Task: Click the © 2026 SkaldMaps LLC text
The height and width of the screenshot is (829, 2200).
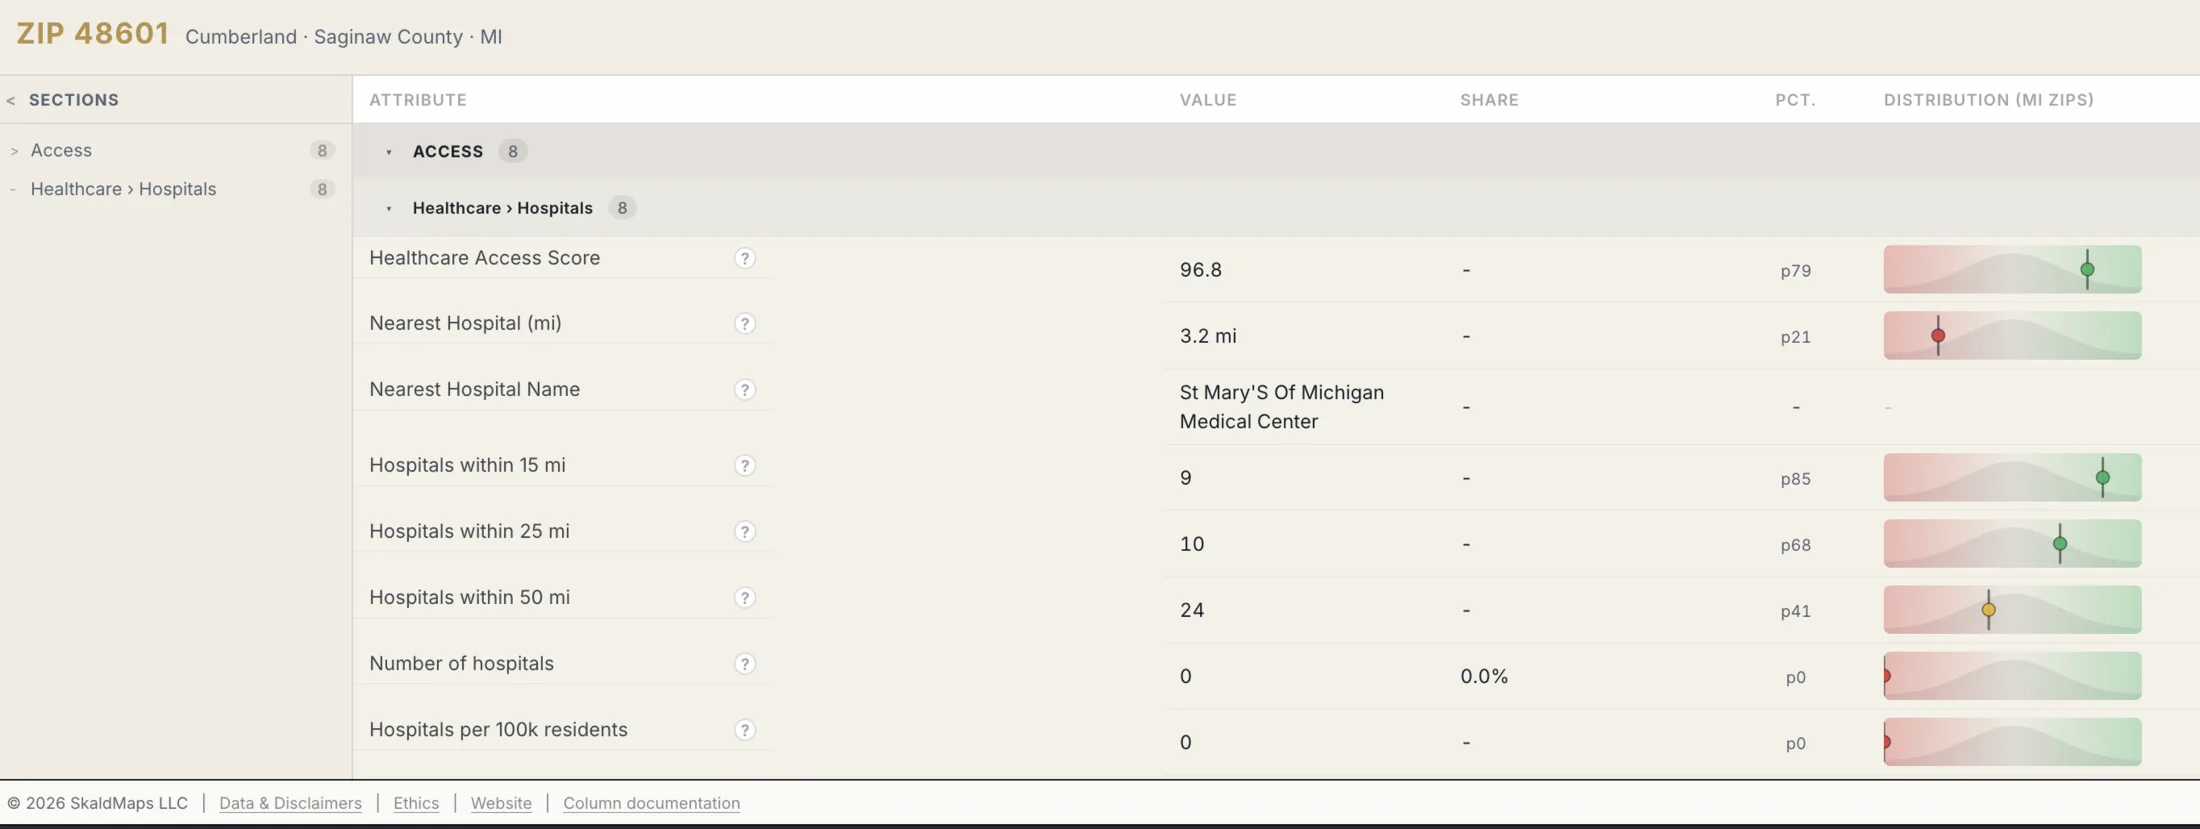Action: coord(97,803)
